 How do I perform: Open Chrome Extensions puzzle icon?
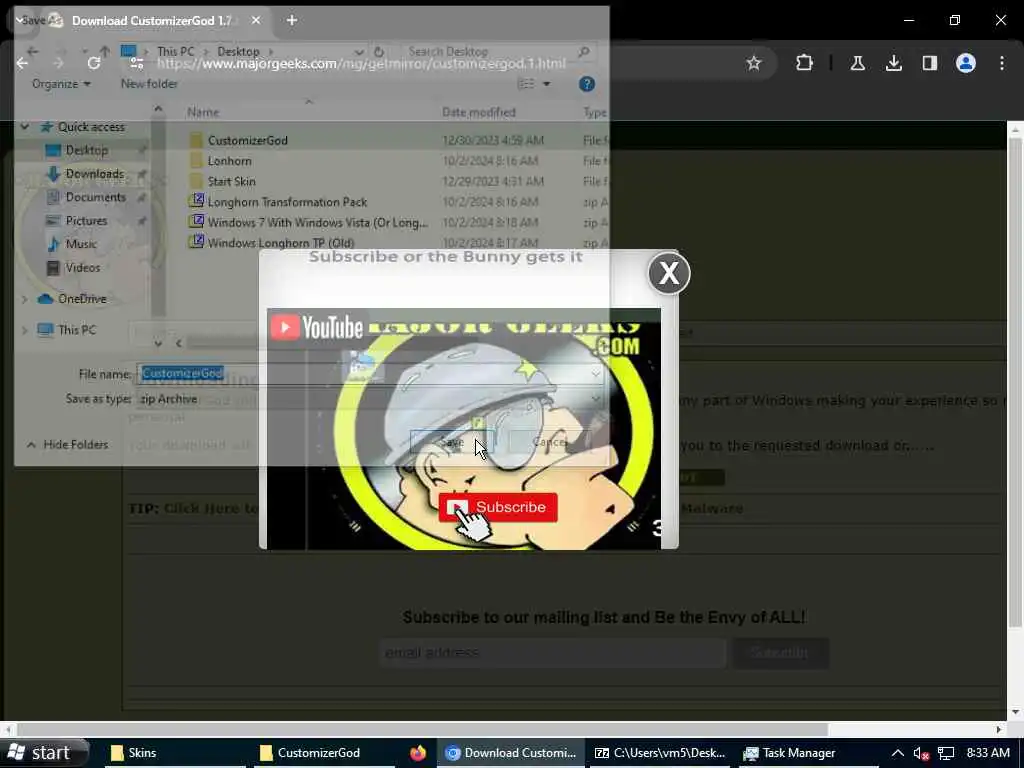pos(805,63)
